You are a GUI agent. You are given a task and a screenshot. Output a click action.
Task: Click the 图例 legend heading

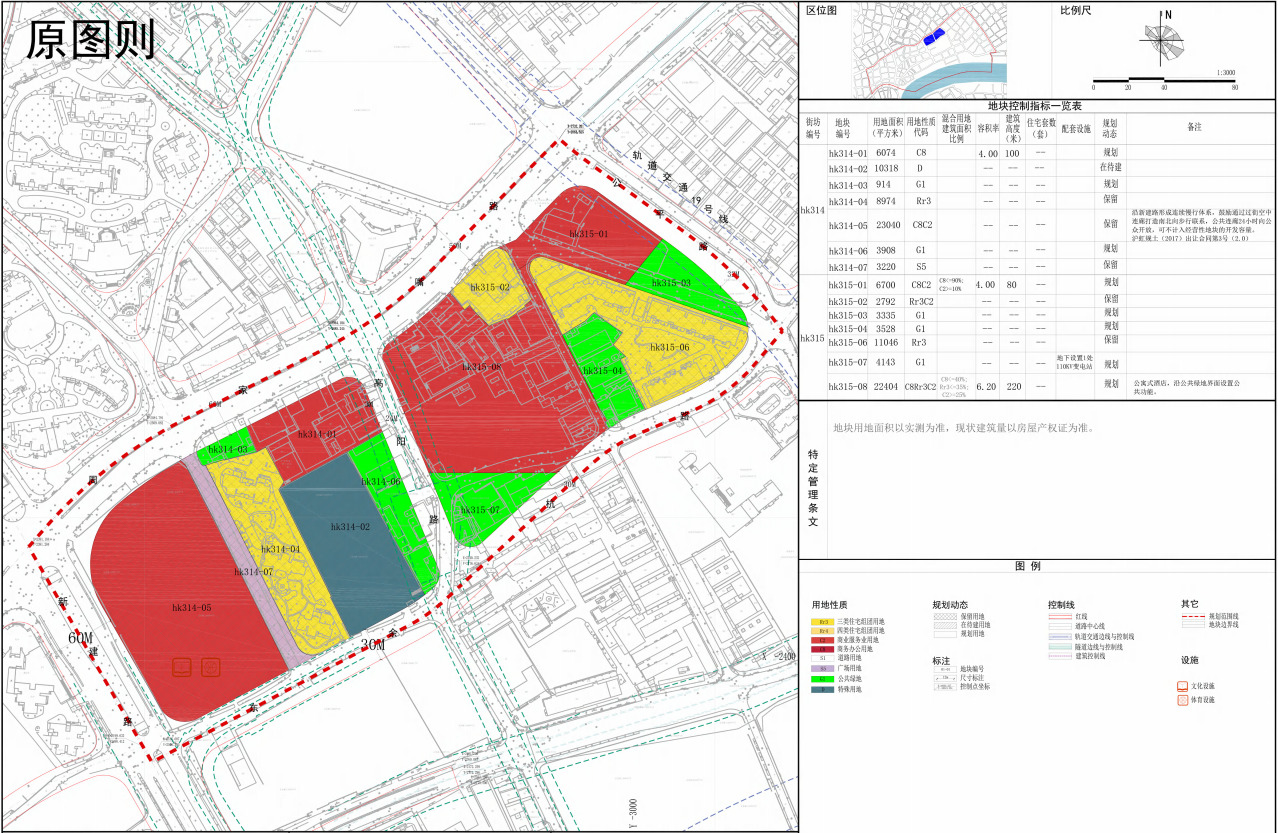coord(1028,566)
